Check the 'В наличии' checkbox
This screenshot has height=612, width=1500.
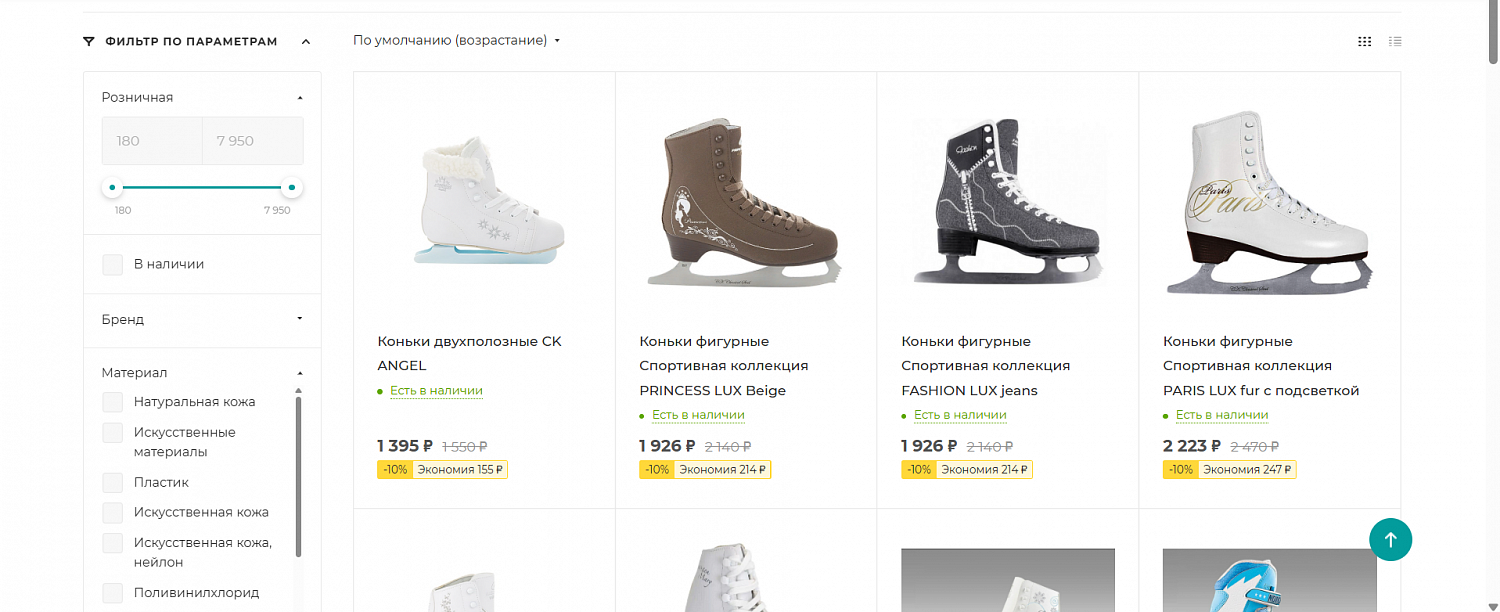(x=113, y=264)
